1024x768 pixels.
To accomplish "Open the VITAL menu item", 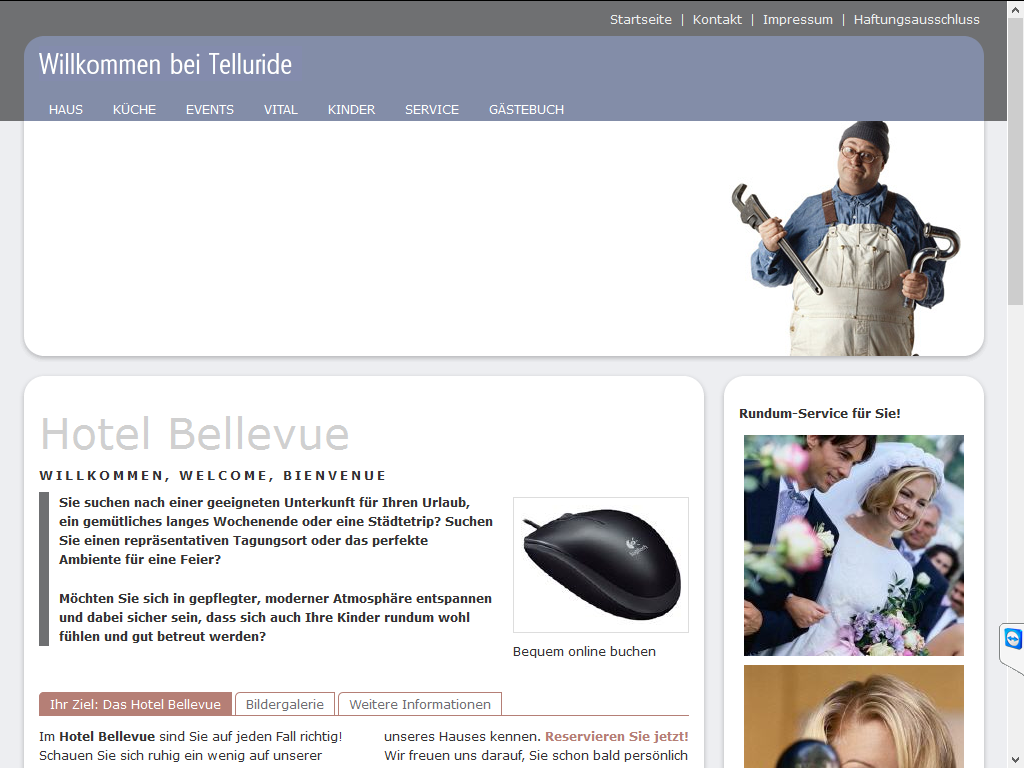I will (281, 110).
